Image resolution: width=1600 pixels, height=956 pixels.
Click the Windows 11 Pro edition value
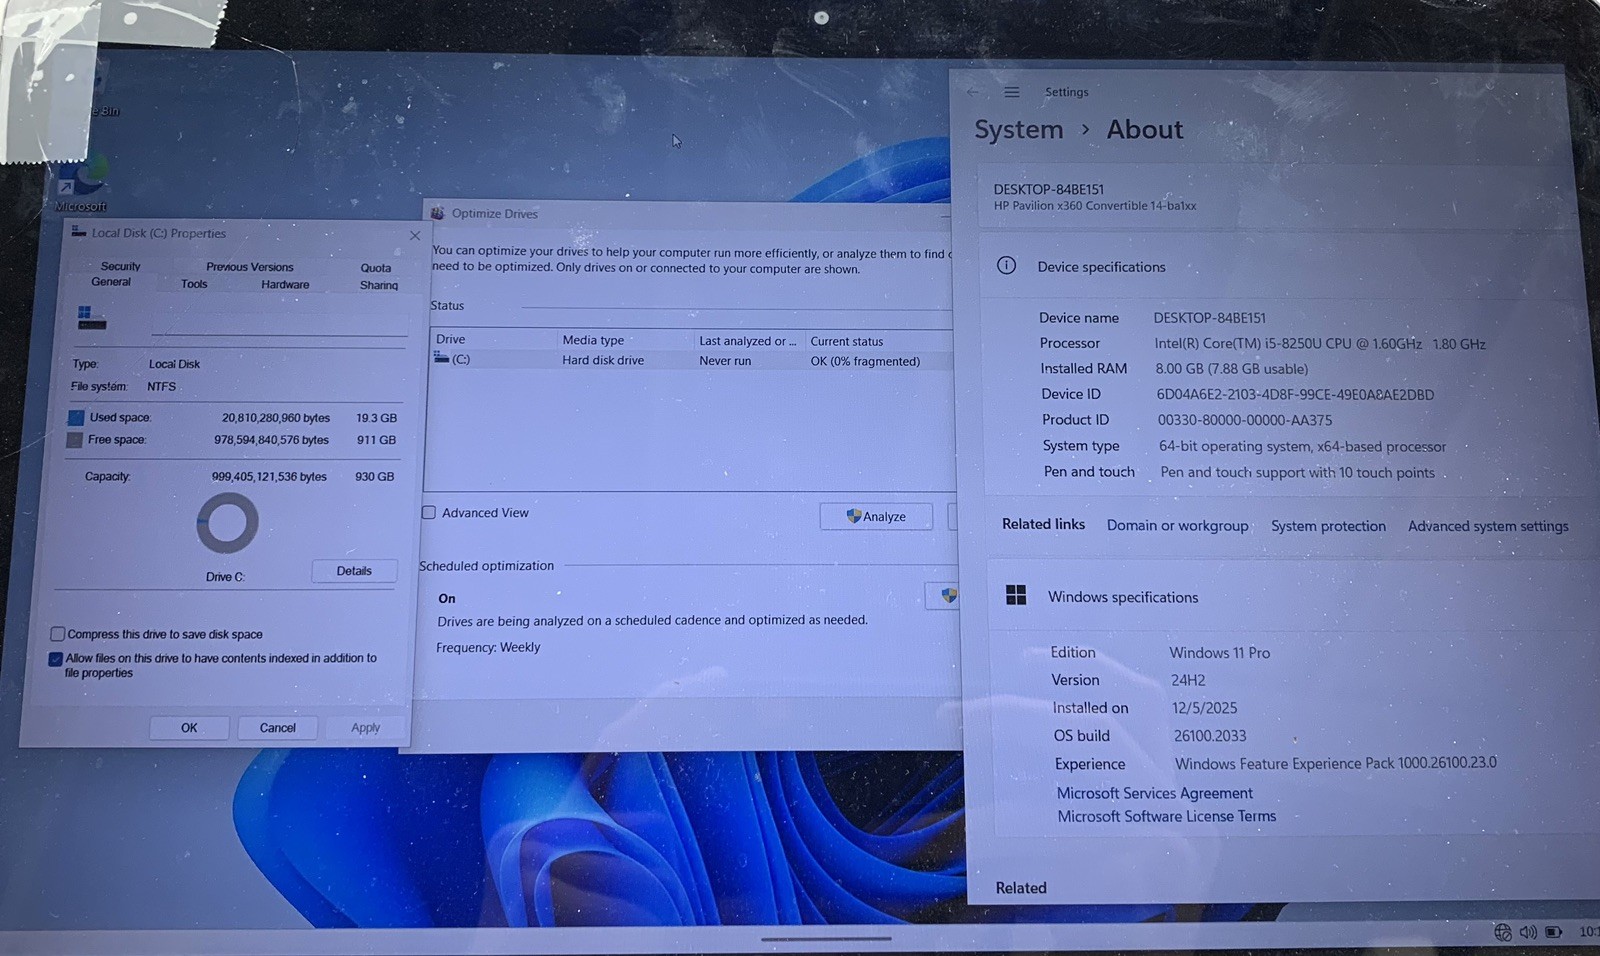coord(1220,653)
